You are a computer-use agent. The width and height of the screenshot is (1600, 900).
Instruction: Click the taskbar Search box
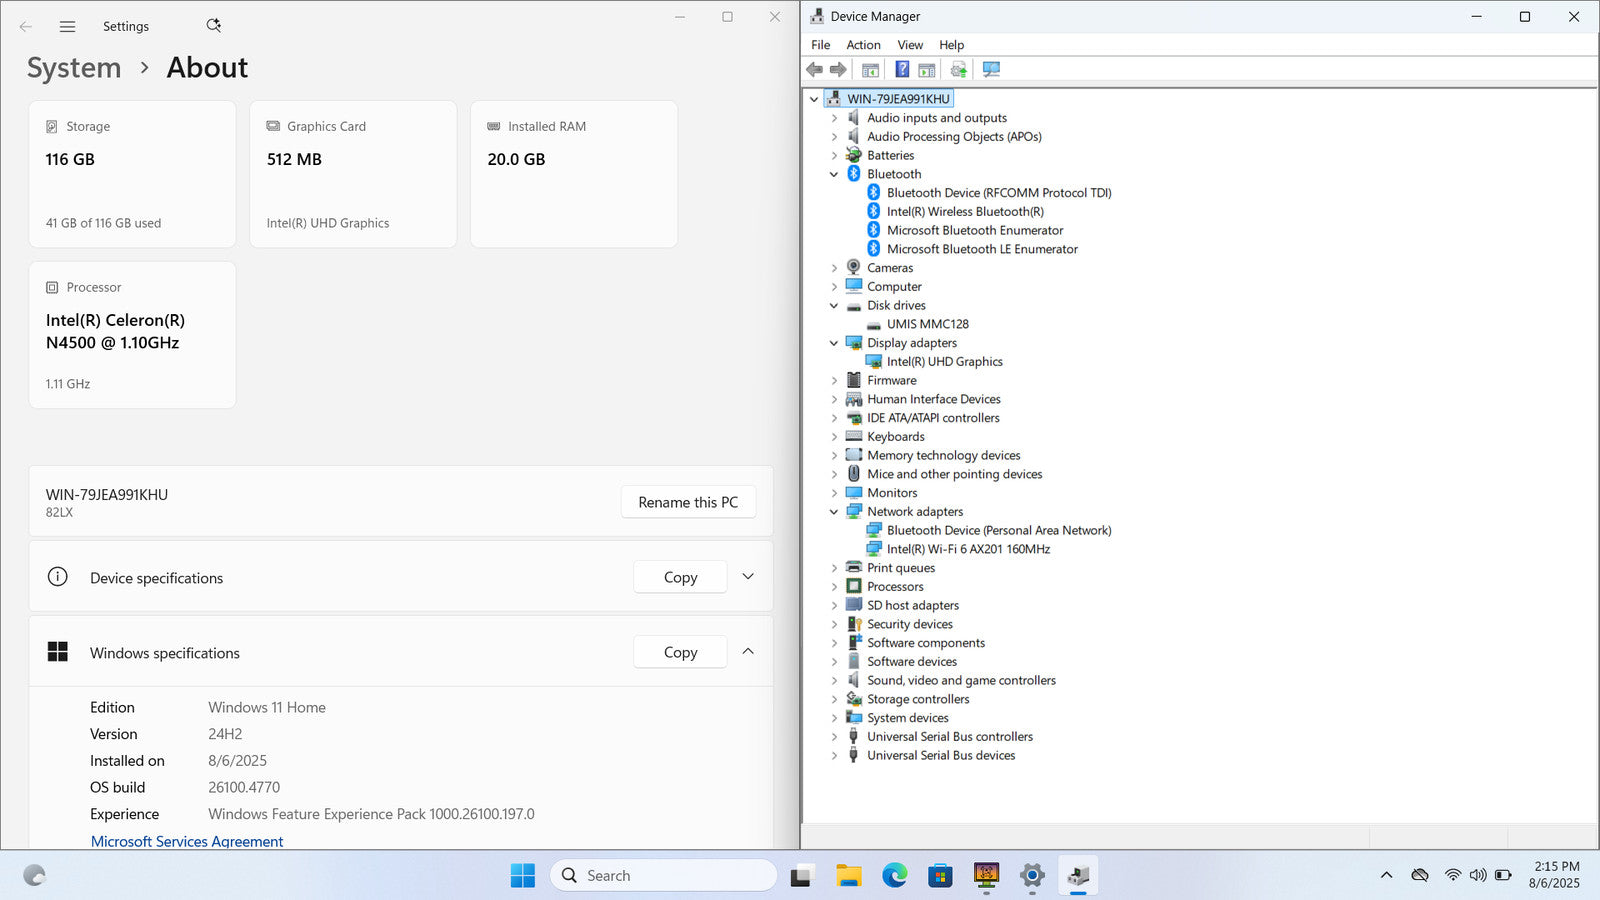point(663,876)
